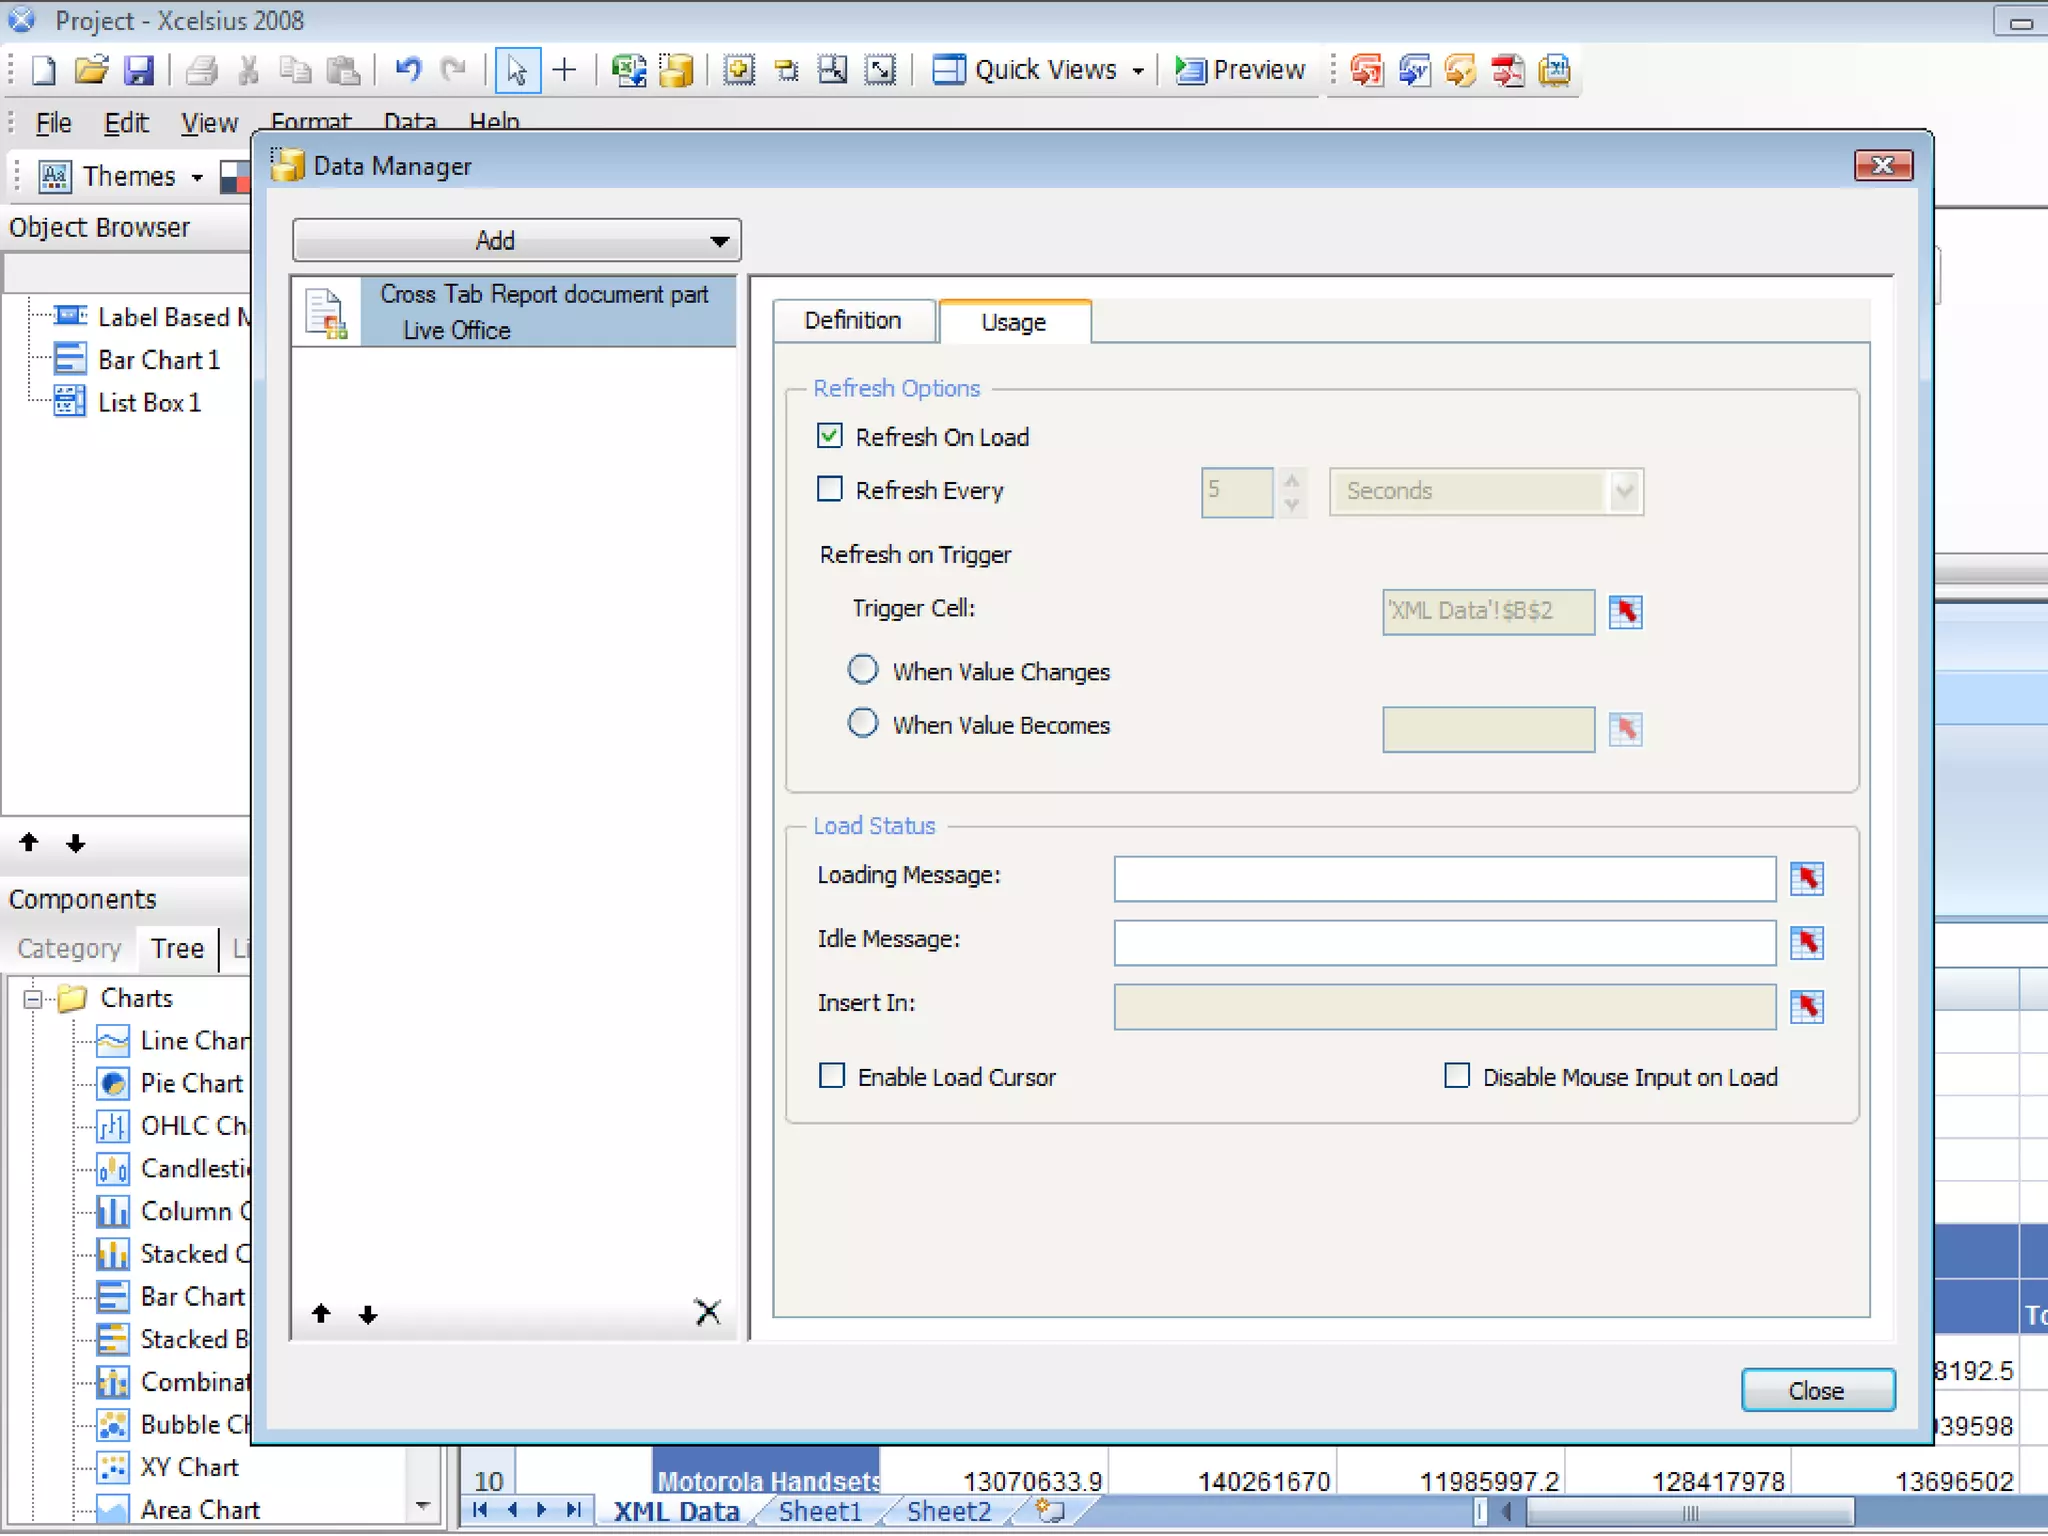2048x1536 pixels.
Task: Select the XML Data worksheet tab
Action: click(676, 1511)
